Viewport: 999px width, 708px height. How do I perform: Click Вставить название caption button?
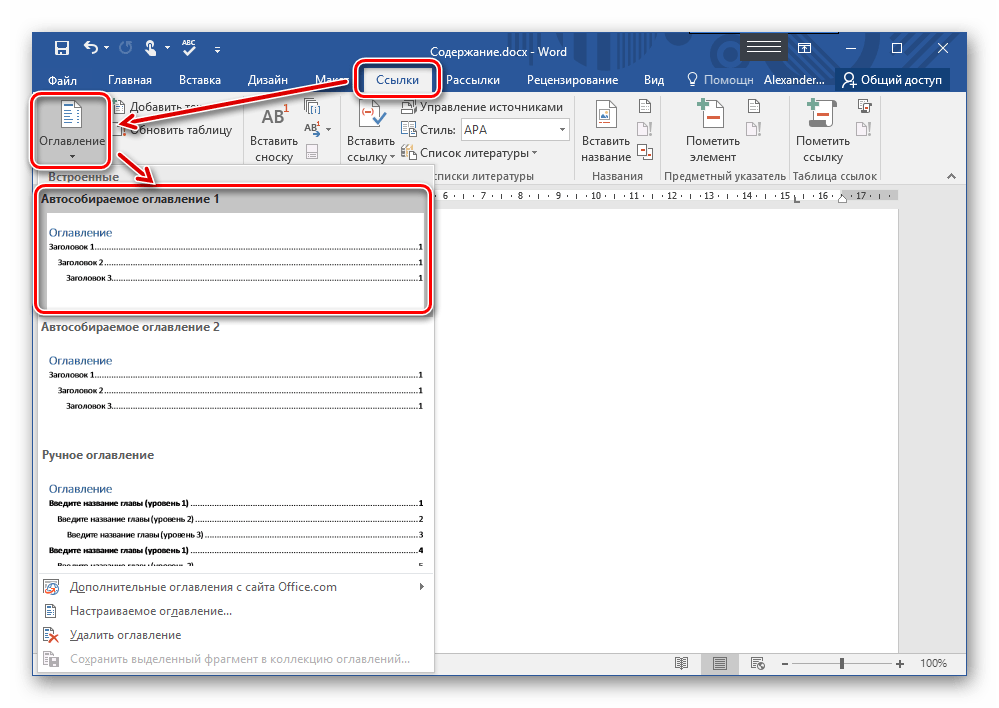(x=606, y=133)
